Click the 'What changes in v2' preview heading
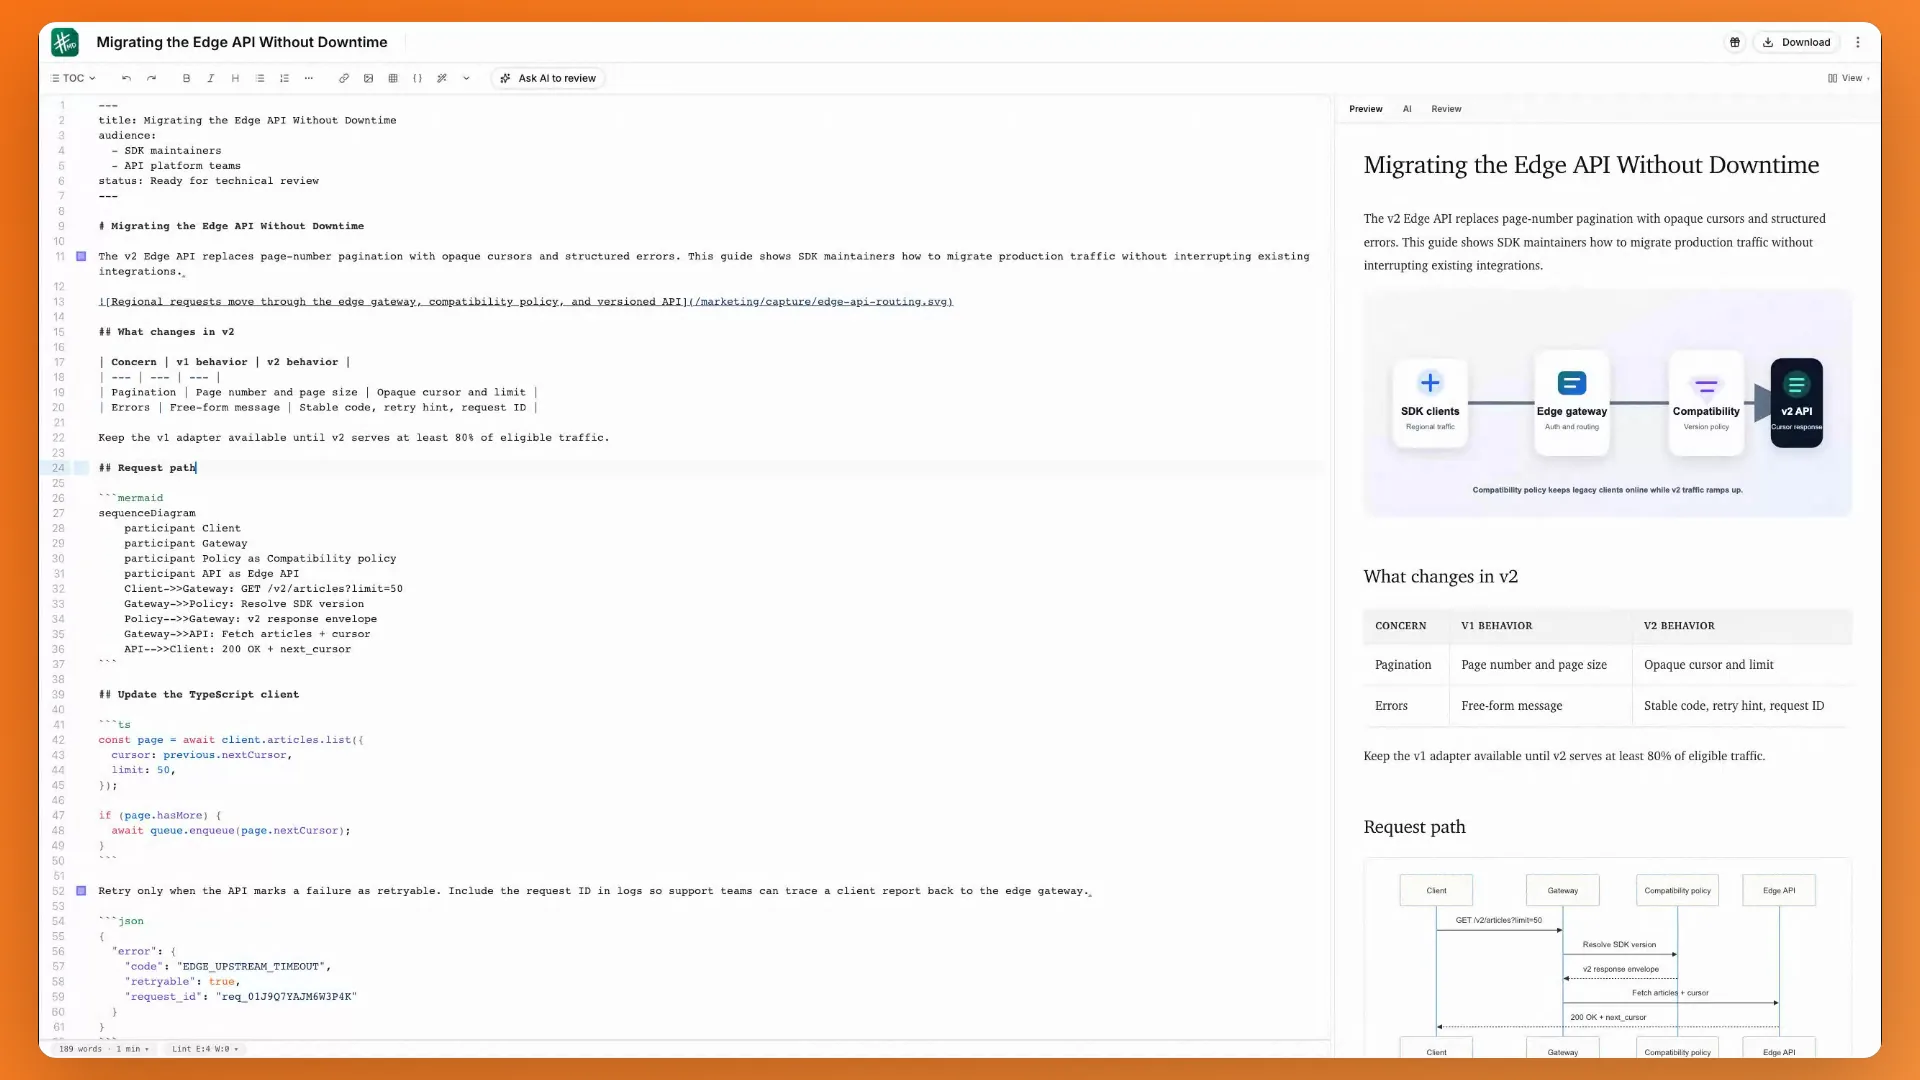 pos(1440,576)
